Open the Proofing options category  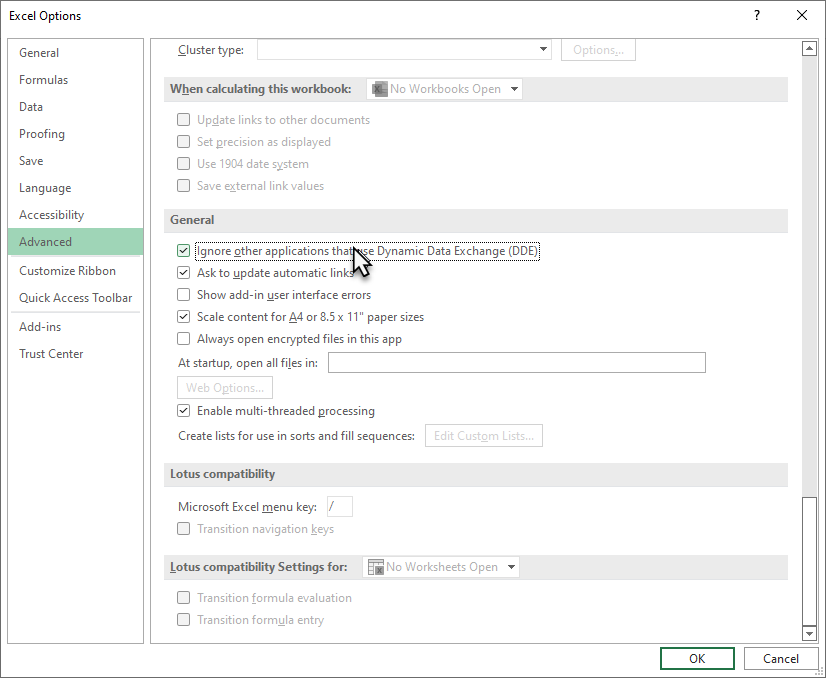75,134
